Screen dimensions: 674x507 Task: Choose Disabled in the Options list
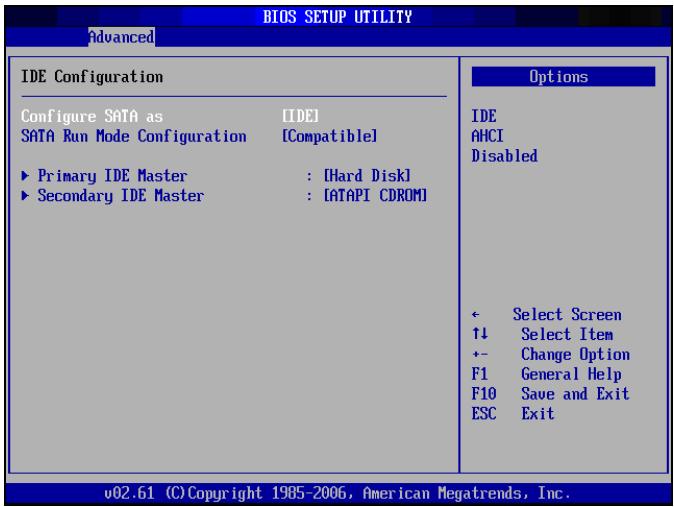click(x=505, y=156)
